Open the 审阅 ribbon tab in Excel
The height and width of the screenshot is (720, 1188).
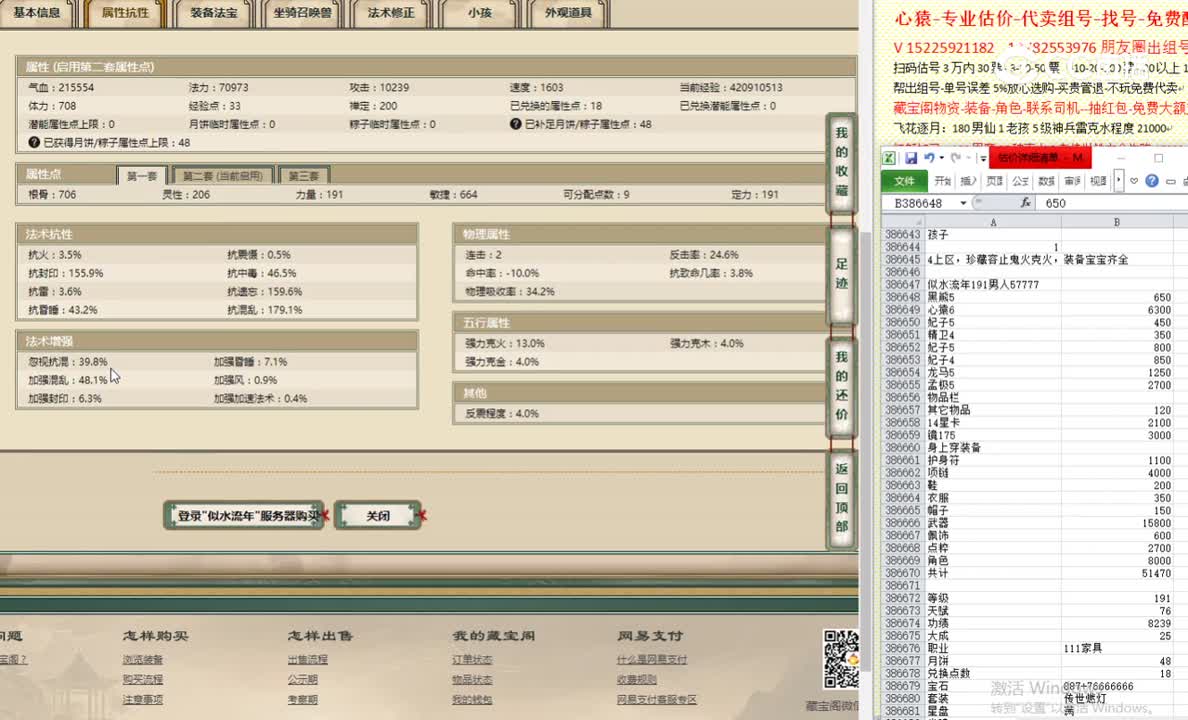click(x=1072, y=181)
